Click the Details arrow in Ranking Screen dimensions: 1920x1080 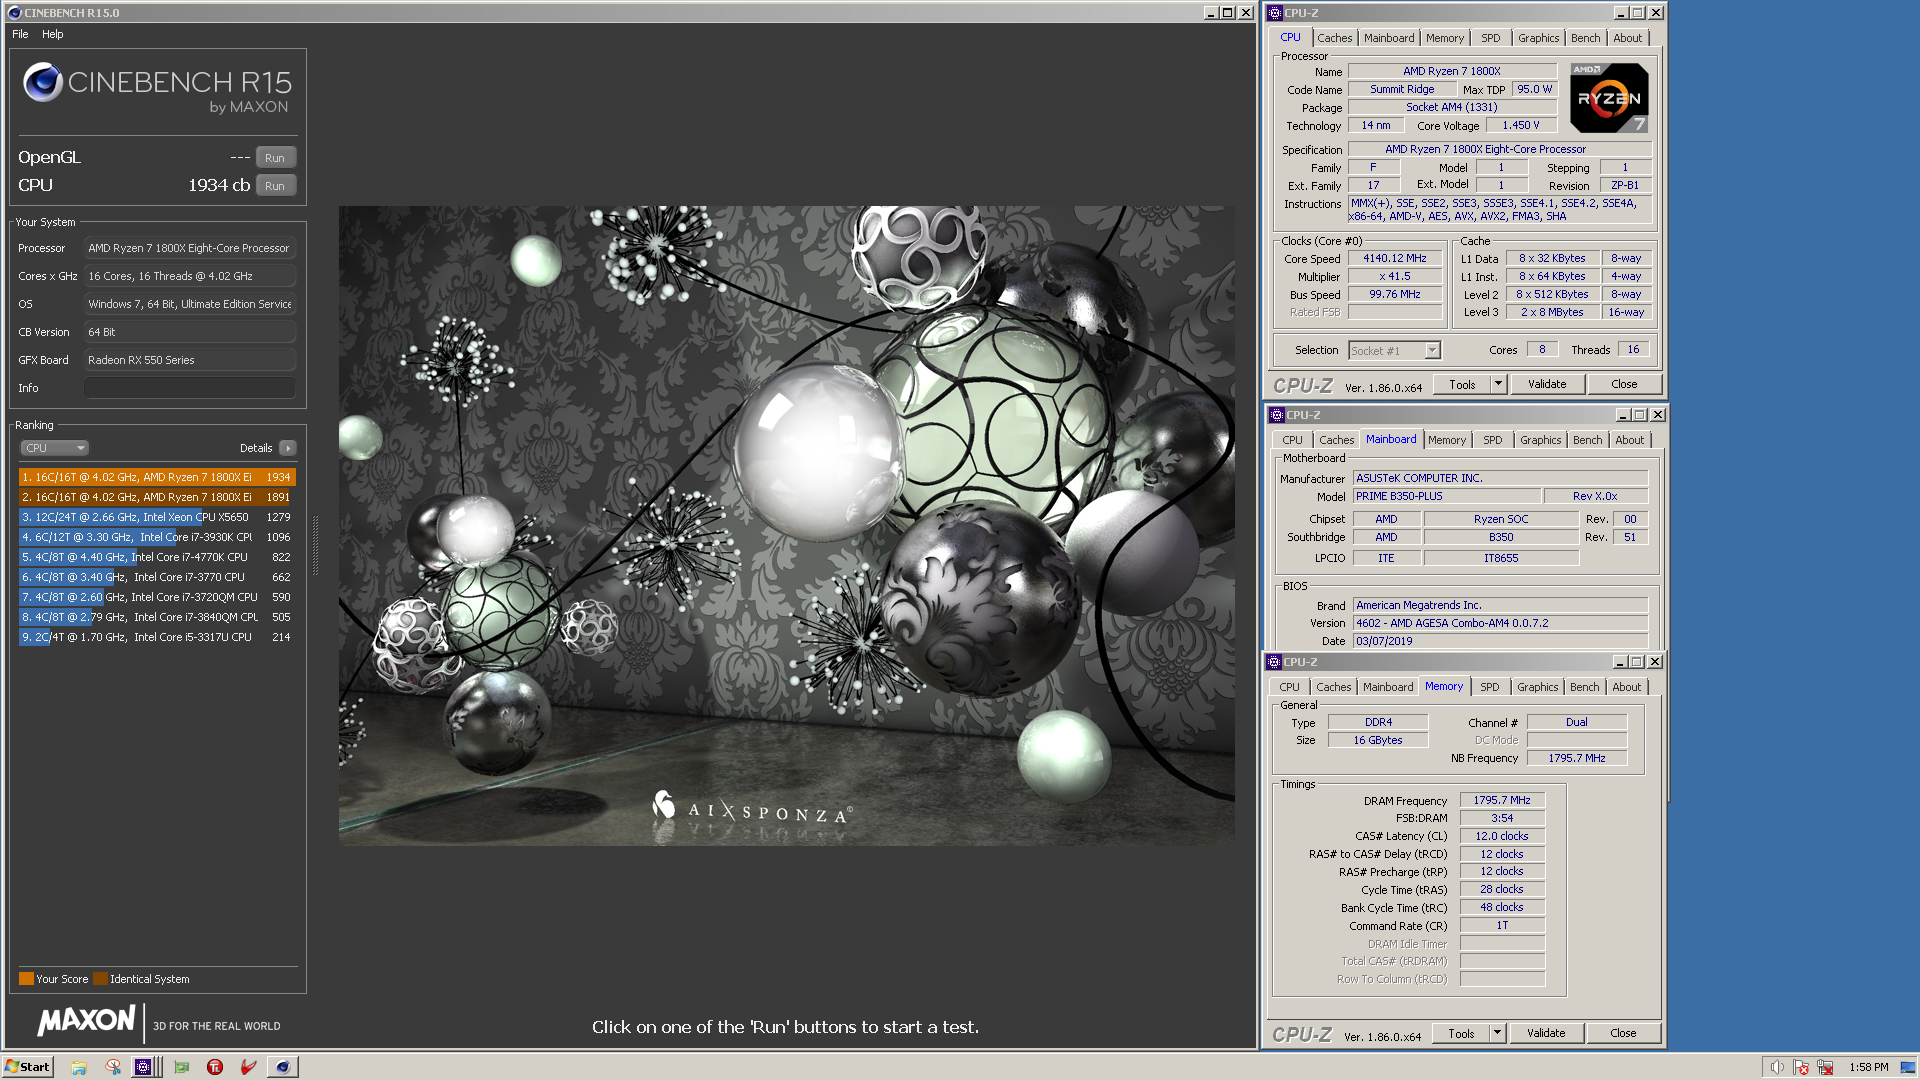288,448
